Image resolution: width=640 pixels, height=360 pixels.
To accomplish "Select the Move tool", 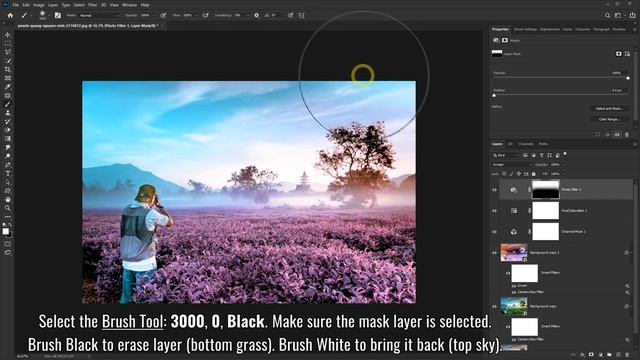I will tap(7, 35).
